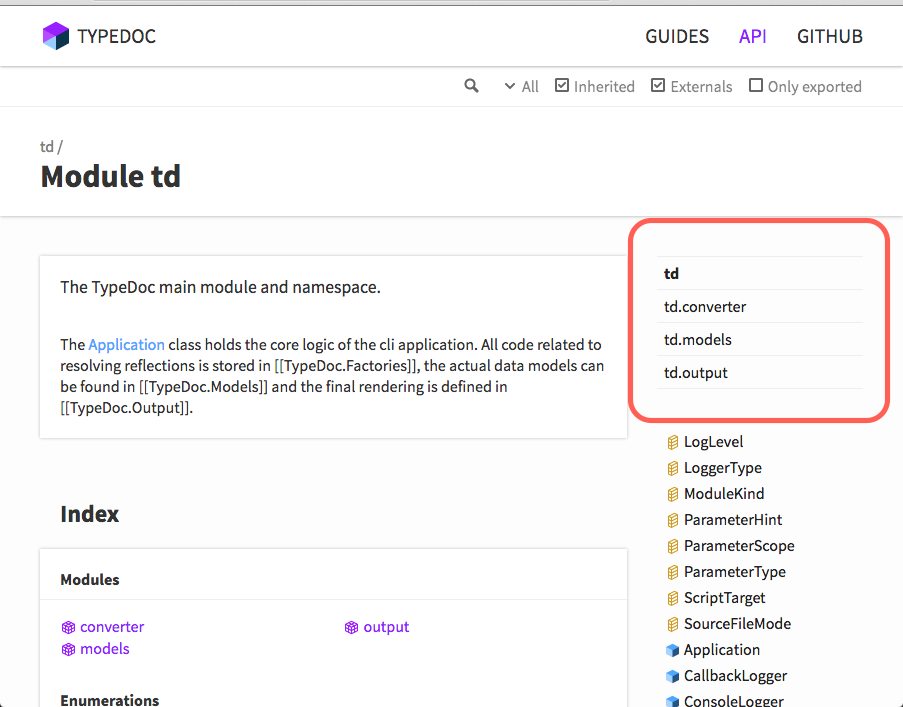Screen dimensions: 903x707
Task: Click the ModuleKind enumeration icon
Action: point(672,494)
